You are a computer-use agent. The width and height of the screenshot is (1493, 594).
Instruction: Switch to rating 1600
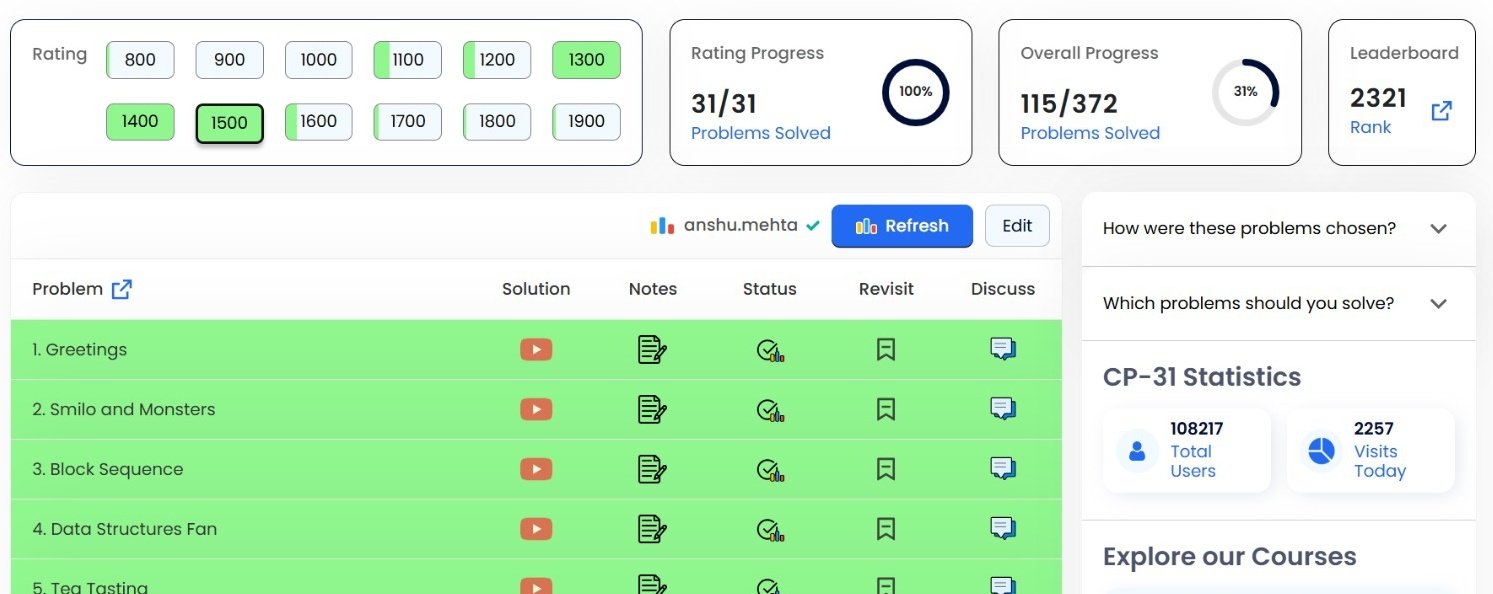tap(318, 122)
